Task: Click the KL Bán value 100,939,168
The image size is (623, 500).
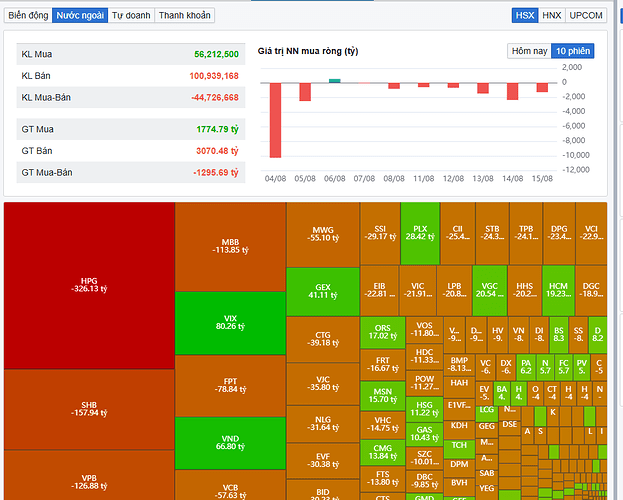Action: pyautogui.click(x=214, y=76)
